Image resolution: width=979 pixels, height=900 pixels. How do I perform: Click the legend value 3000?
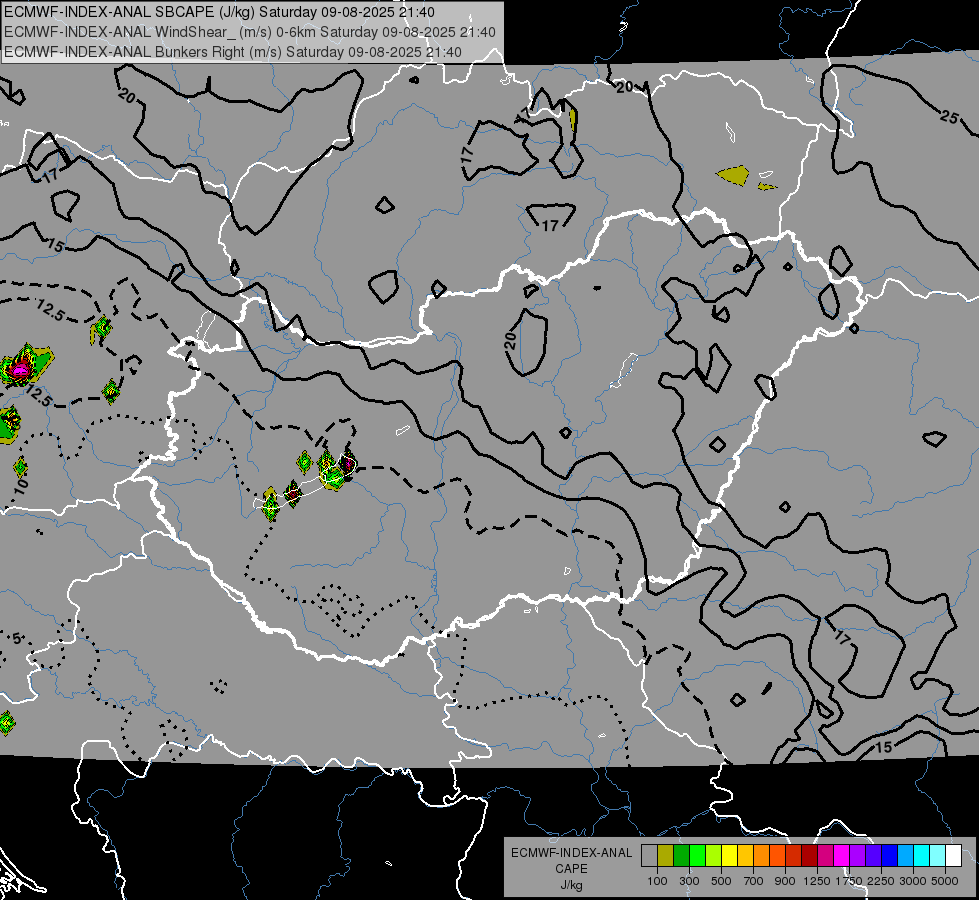tap(913, 881)
